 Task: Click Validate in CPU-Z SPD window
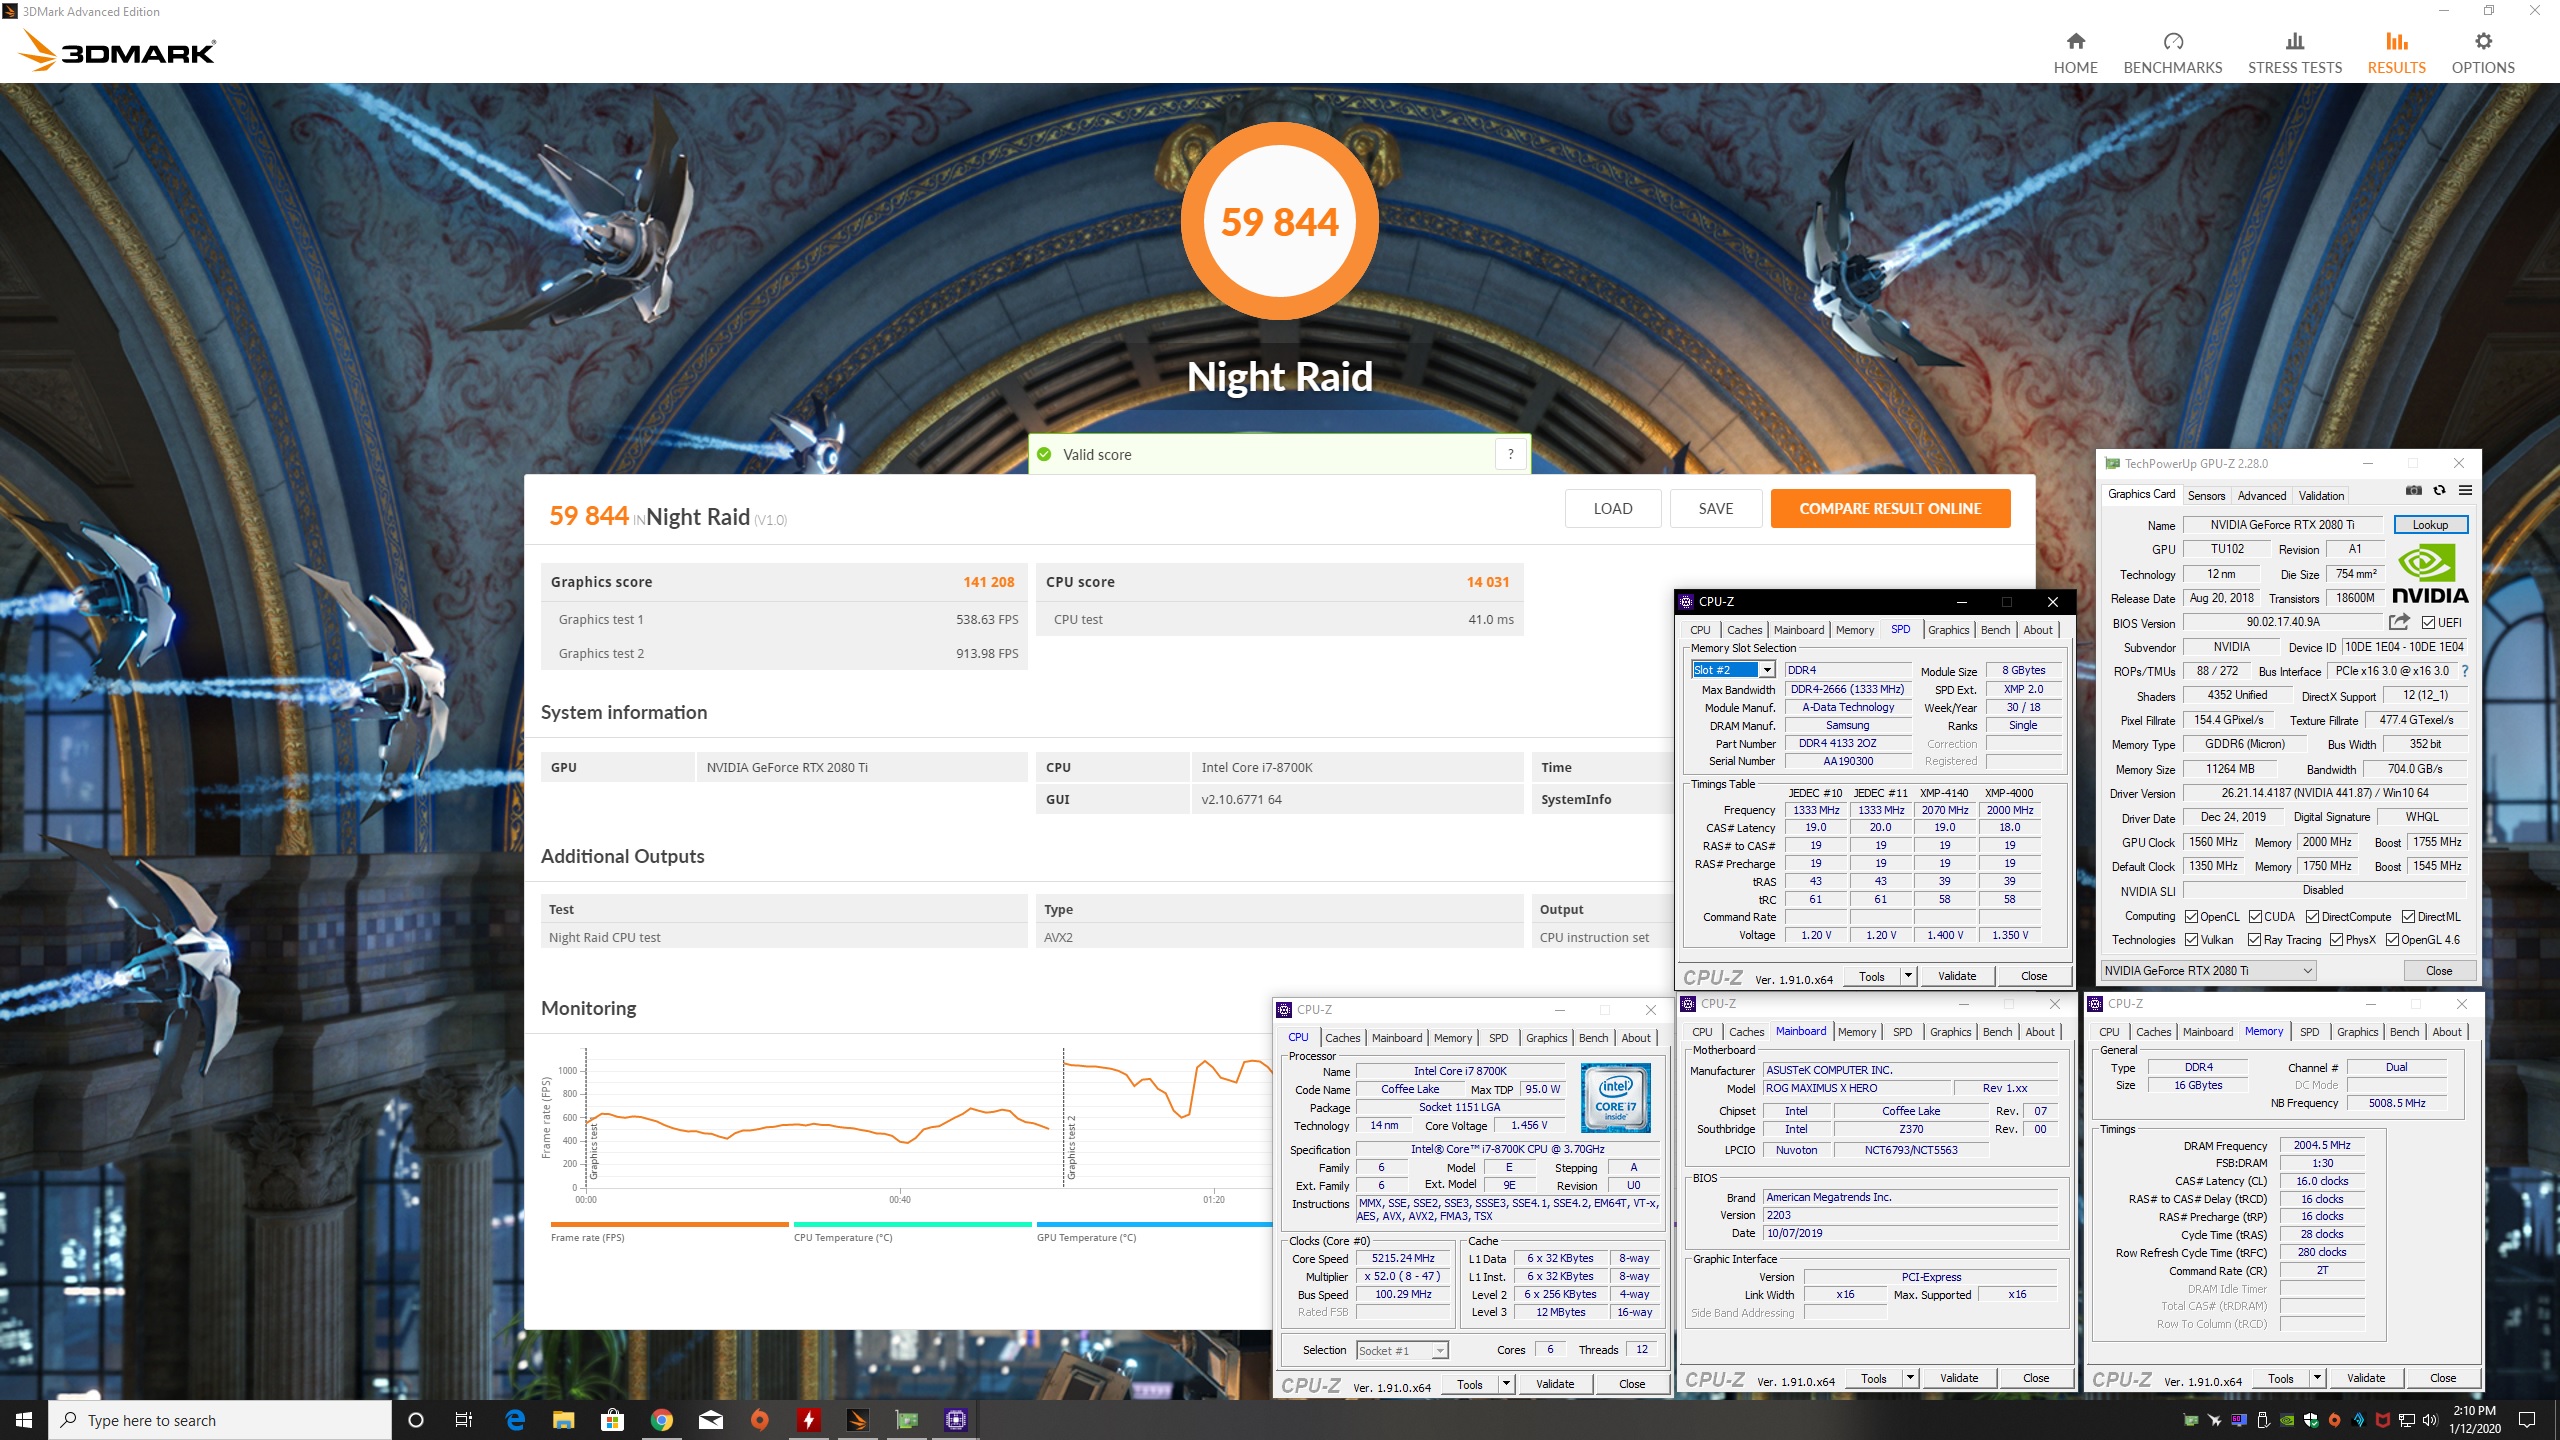pos(1956,976)
